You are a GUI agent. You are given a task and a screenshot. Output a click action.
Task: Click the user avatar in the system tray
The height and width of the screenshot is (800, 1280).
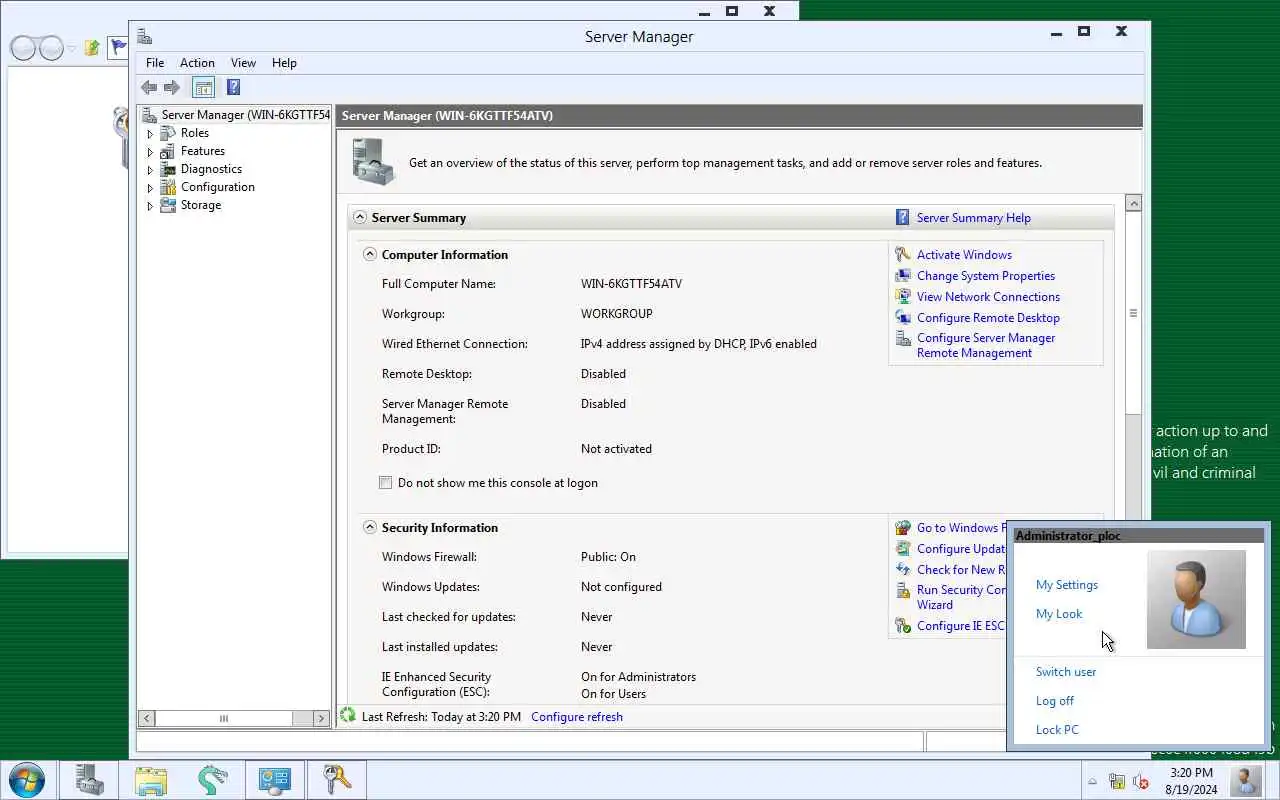(1245, 780)
